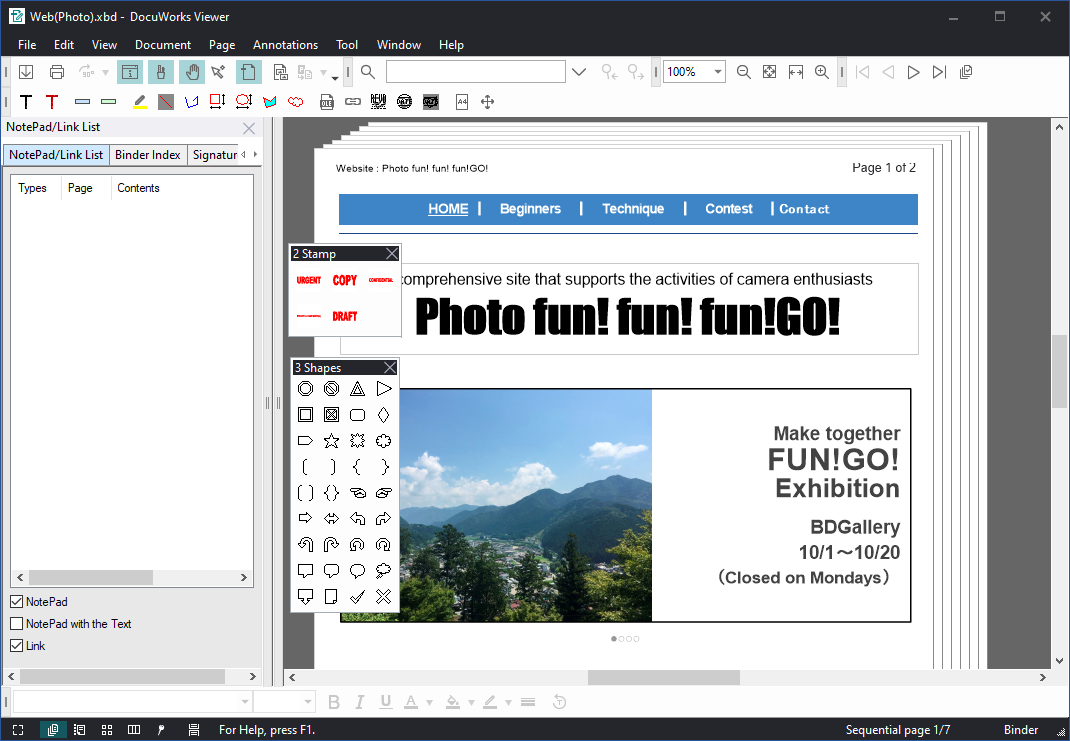The width and height of the screenshot is (1070, 741).
Task: Click the Beginners navigation link
Action: (x=530, y=209)
